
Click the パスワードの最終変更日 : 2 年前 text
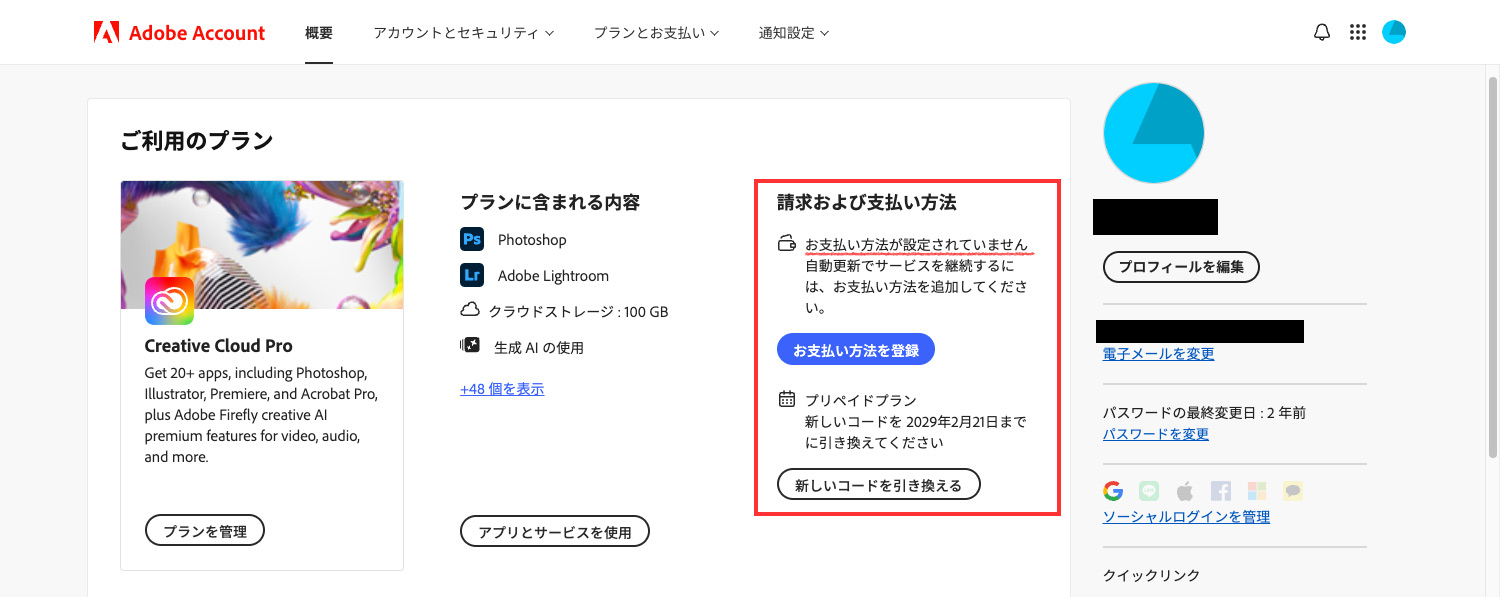point(1204,412)
